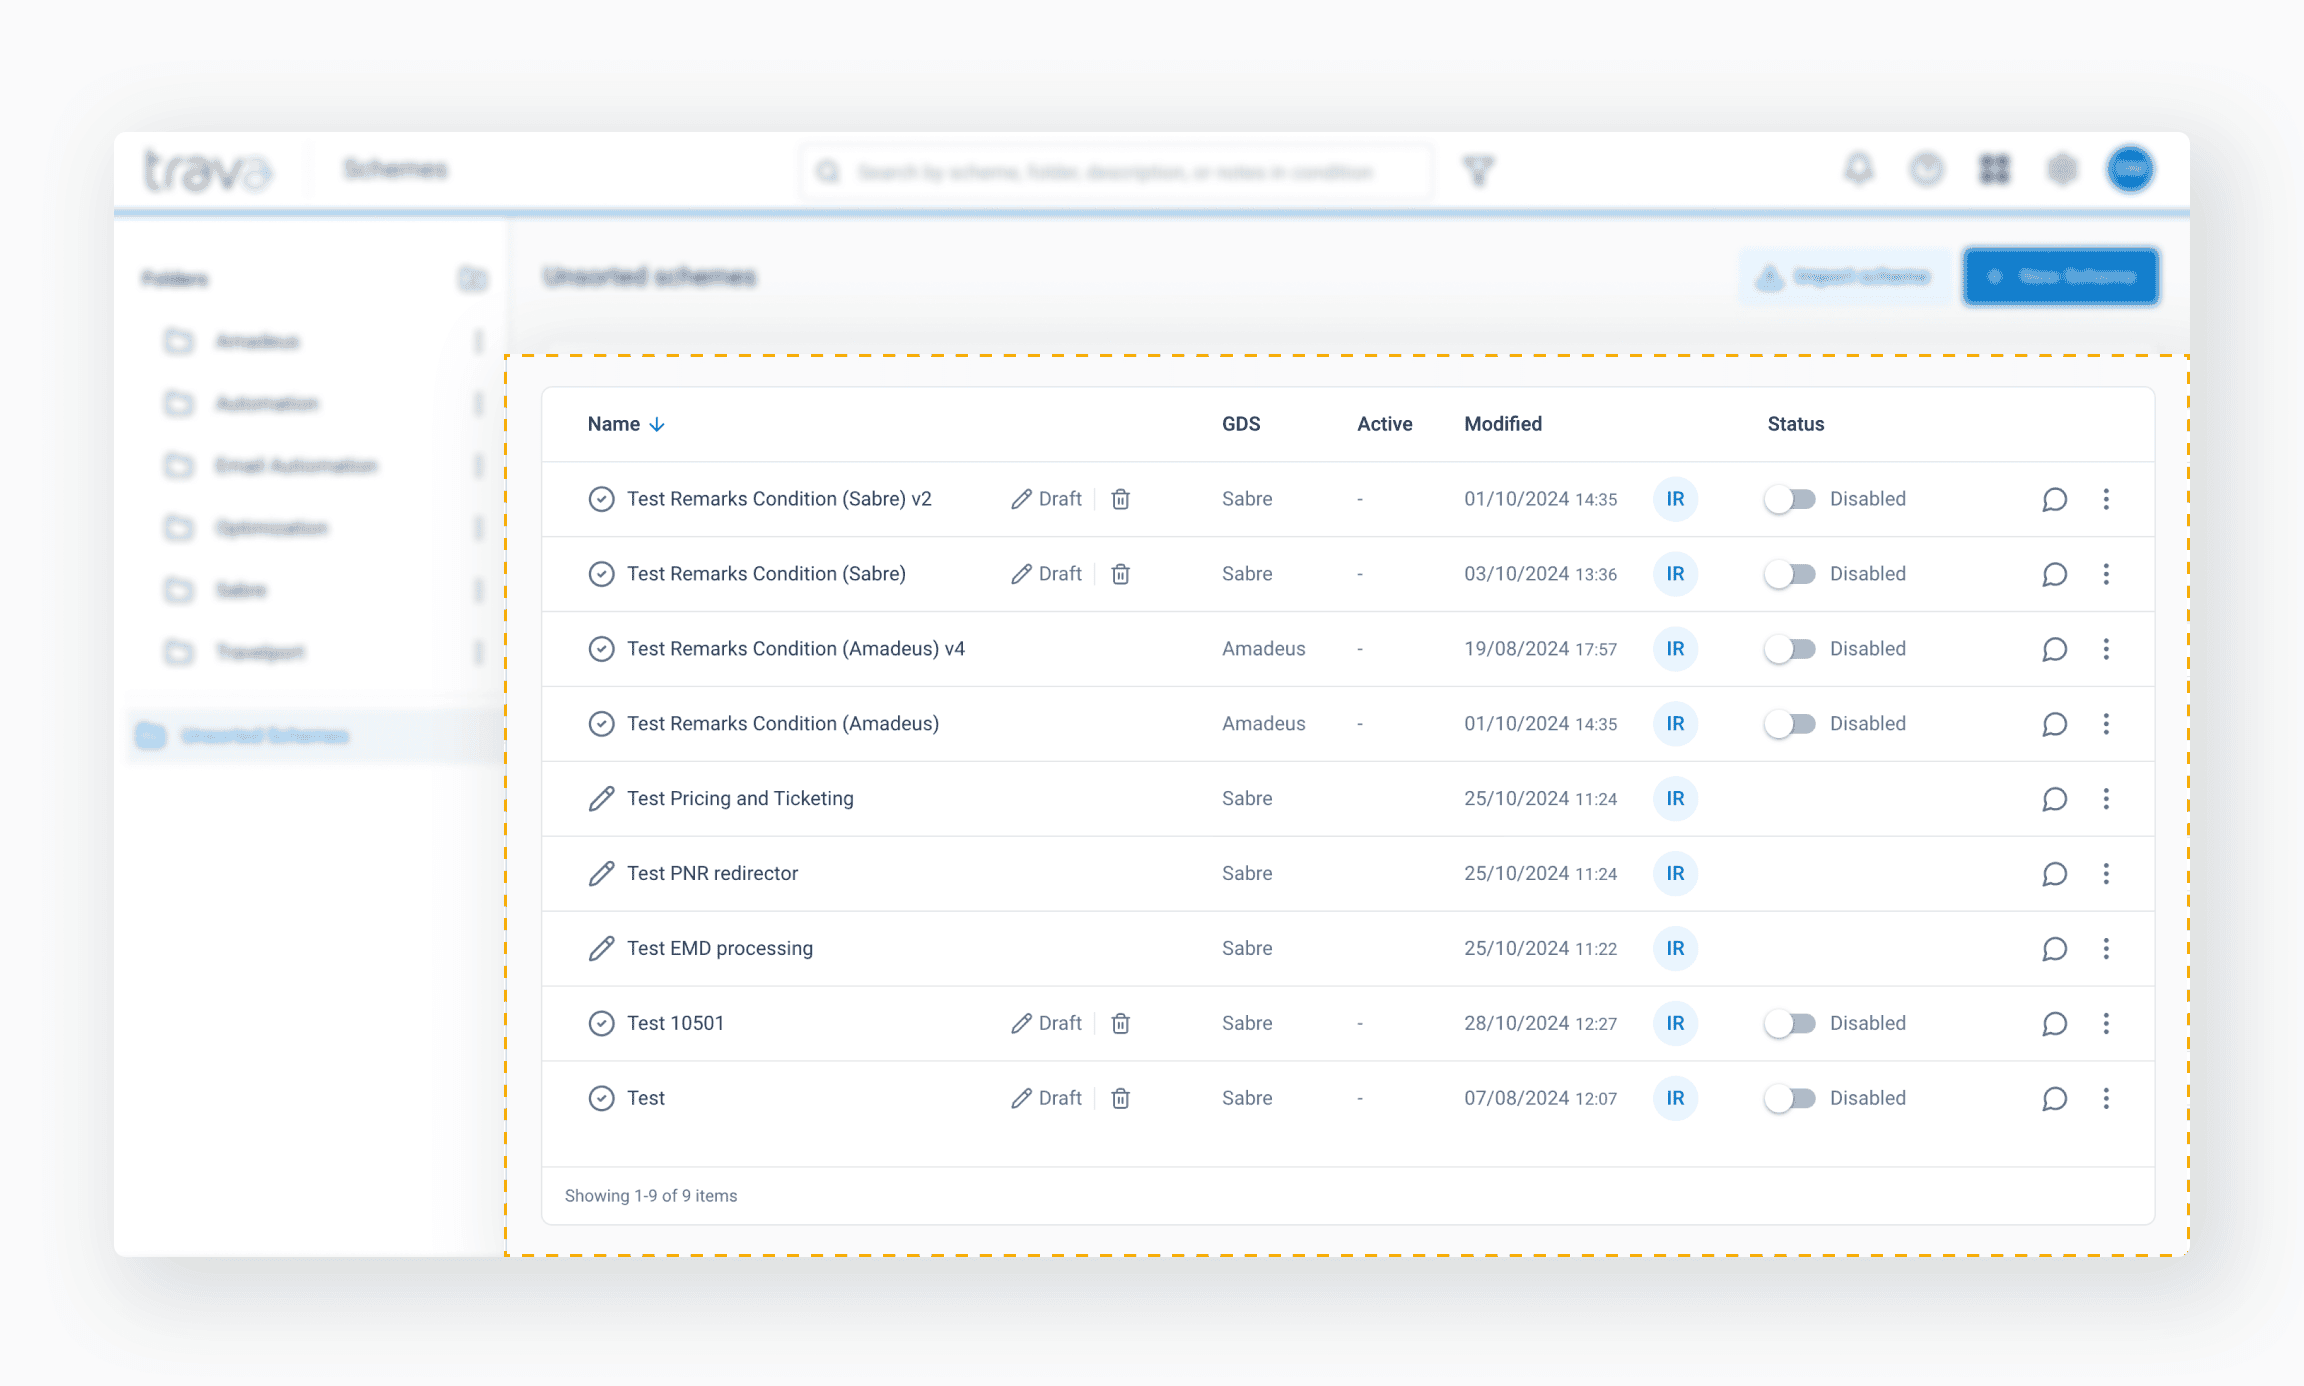Focus the scheme search input field

pyautogui.click(x=1115, y=172)
